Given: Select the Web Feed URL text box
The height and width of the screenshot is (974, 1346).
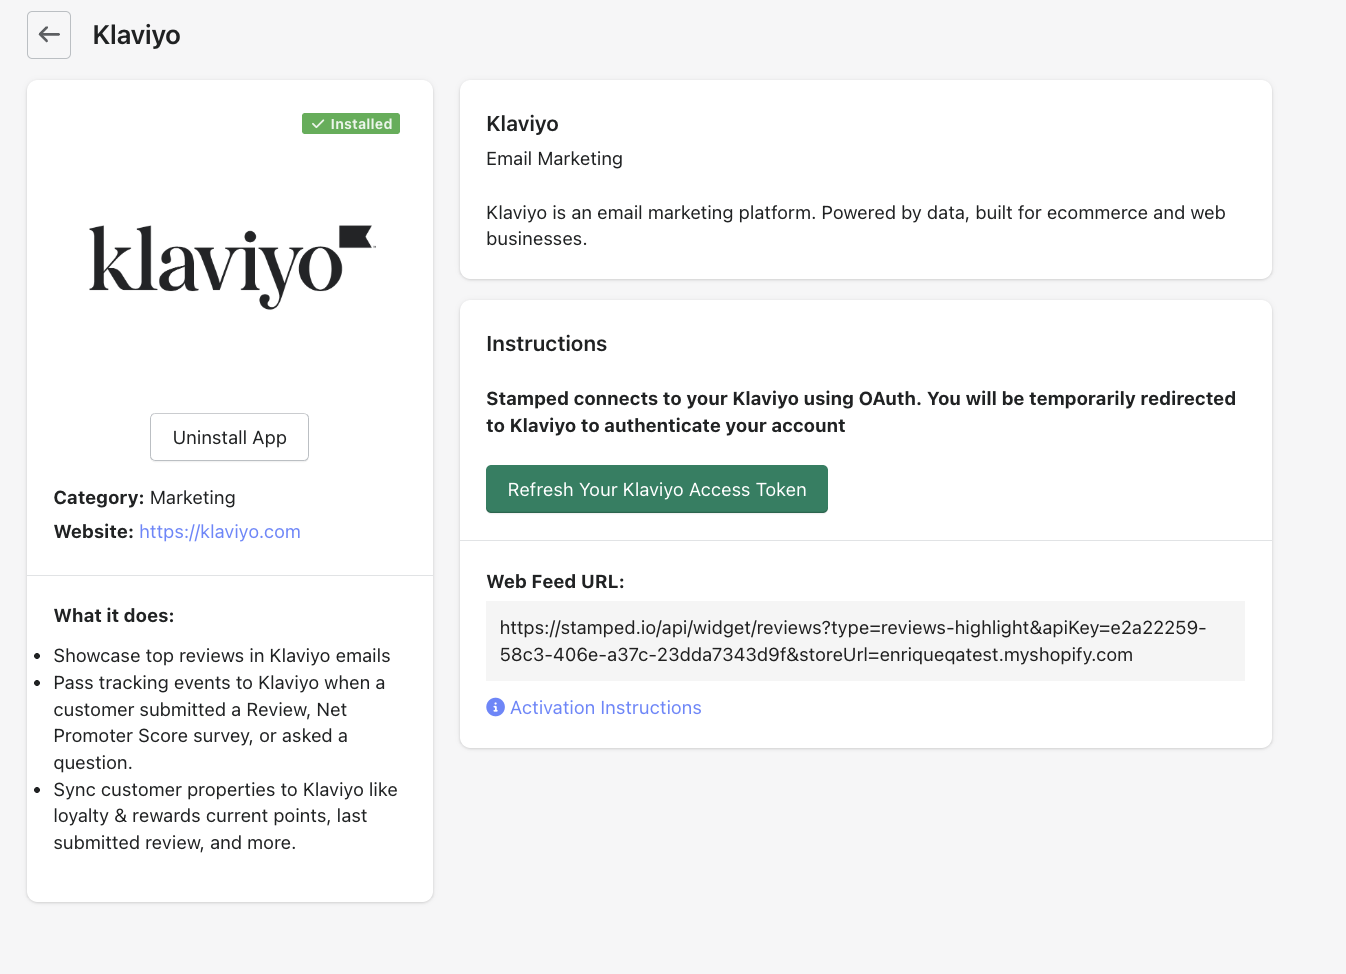Looking at the screenshot, I should pos(865,641).
